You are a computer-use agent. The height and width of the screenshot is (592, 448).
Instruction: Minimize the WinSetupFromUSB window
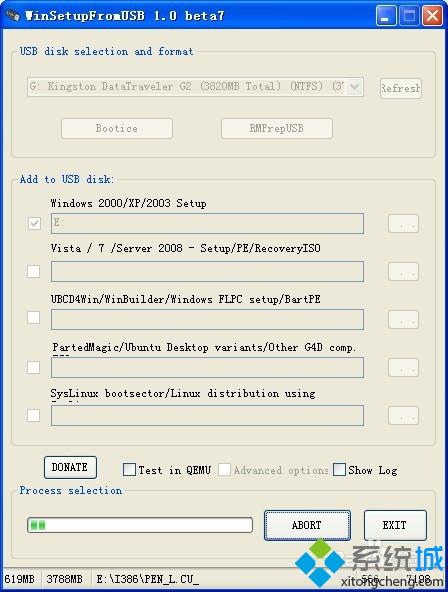pyautogui.click(x=386, y=16)
